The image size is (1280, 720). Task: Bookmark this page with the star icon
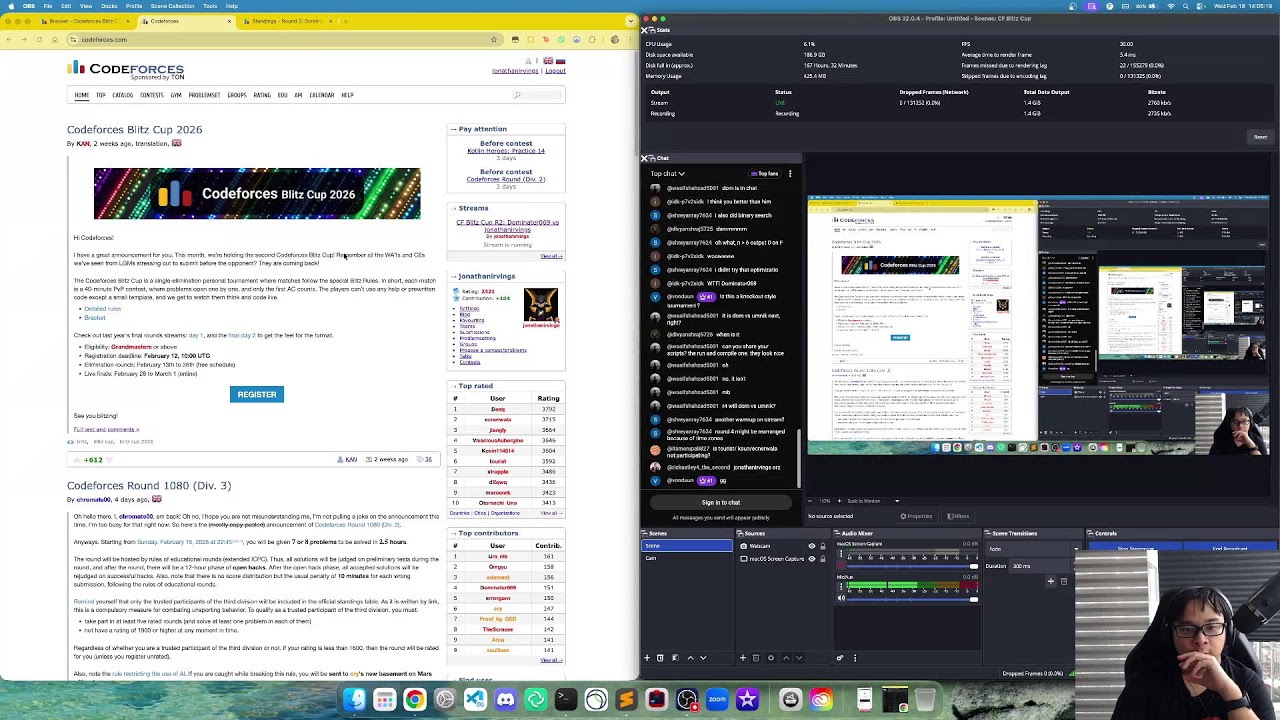click(494, 40)
